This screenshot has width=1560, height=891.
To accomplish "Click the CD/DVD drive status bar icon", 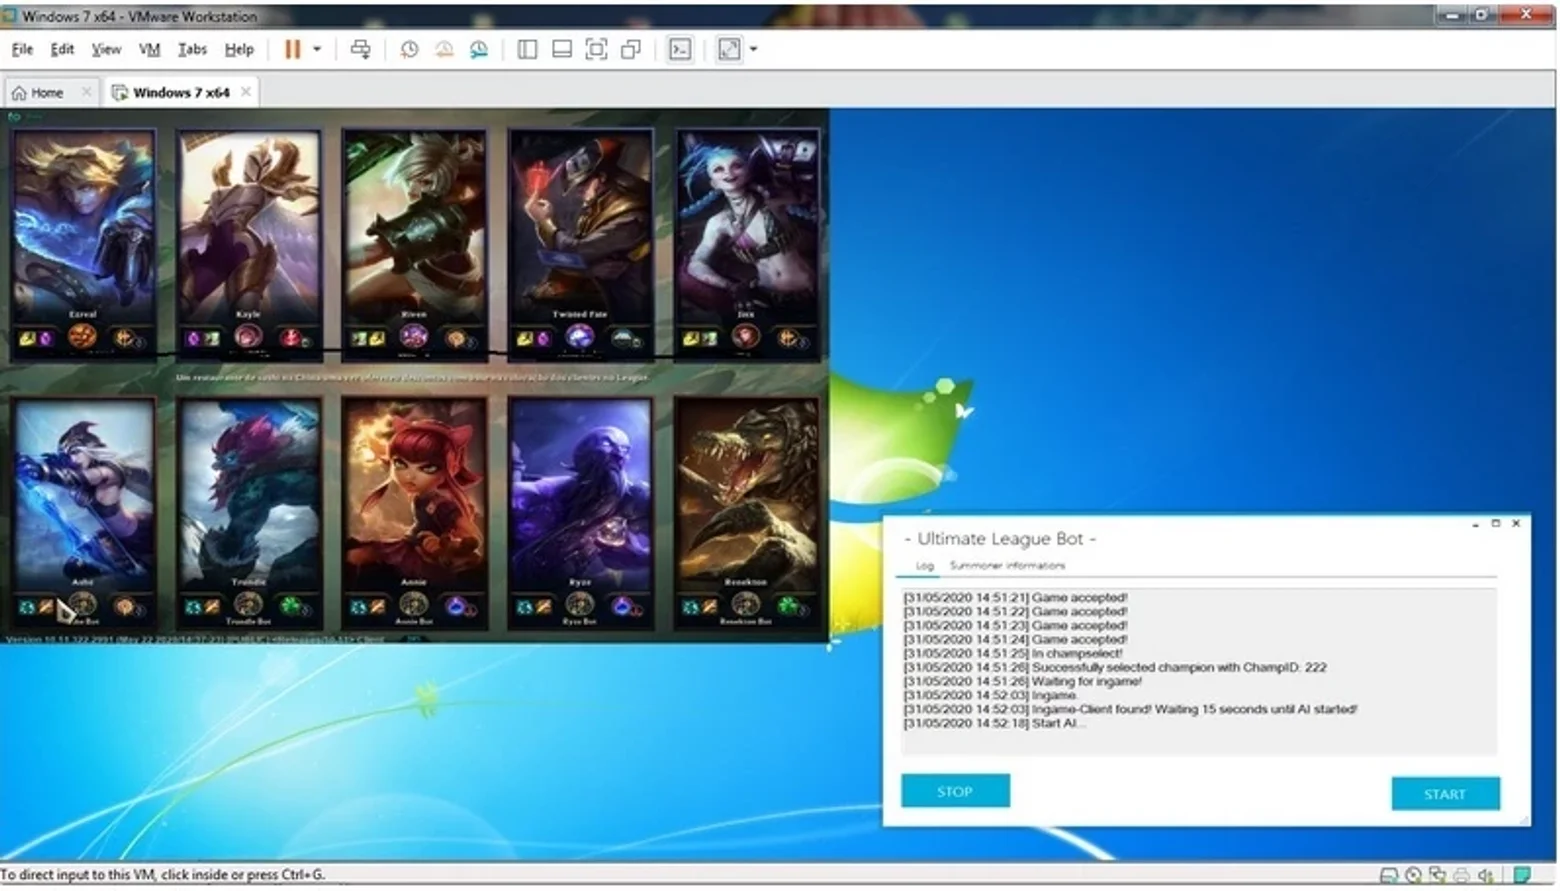I will 1413,875.
